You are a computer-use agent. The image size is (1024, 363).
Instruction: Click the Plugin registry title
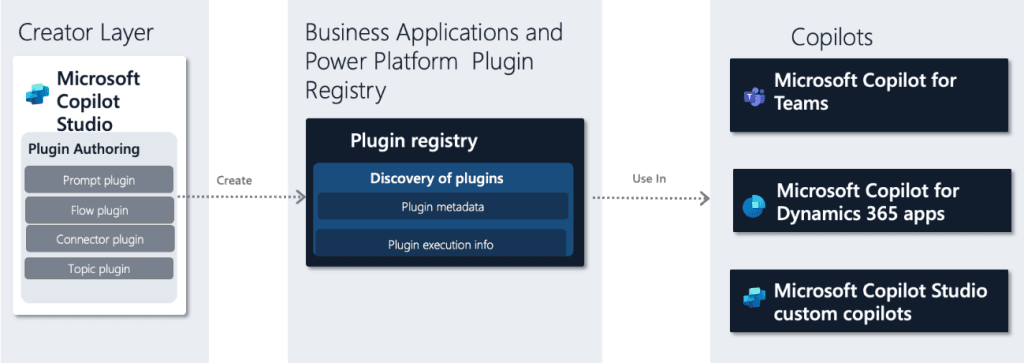coord(414,140)
